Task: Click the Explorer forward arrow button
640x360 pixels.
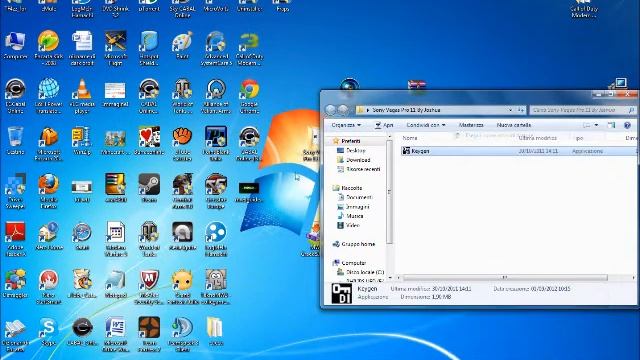Action: click(x=343, y=109)
